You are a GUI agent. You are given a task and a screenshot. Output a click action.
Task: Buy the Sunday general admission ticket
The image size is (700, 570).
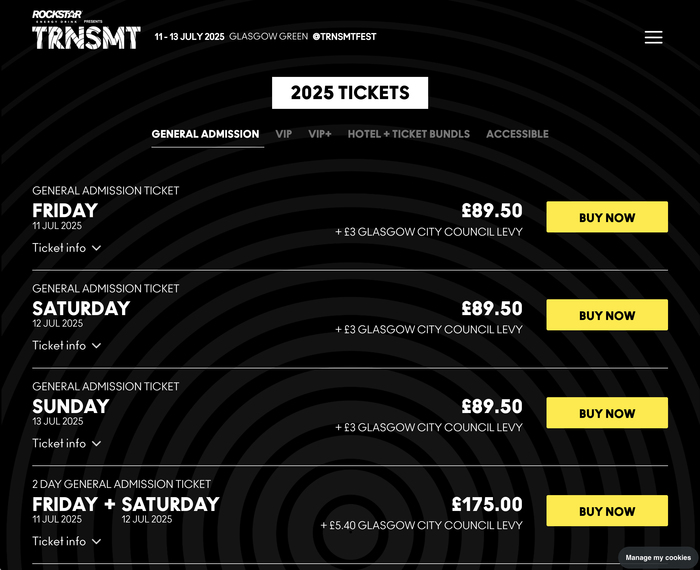606,413
